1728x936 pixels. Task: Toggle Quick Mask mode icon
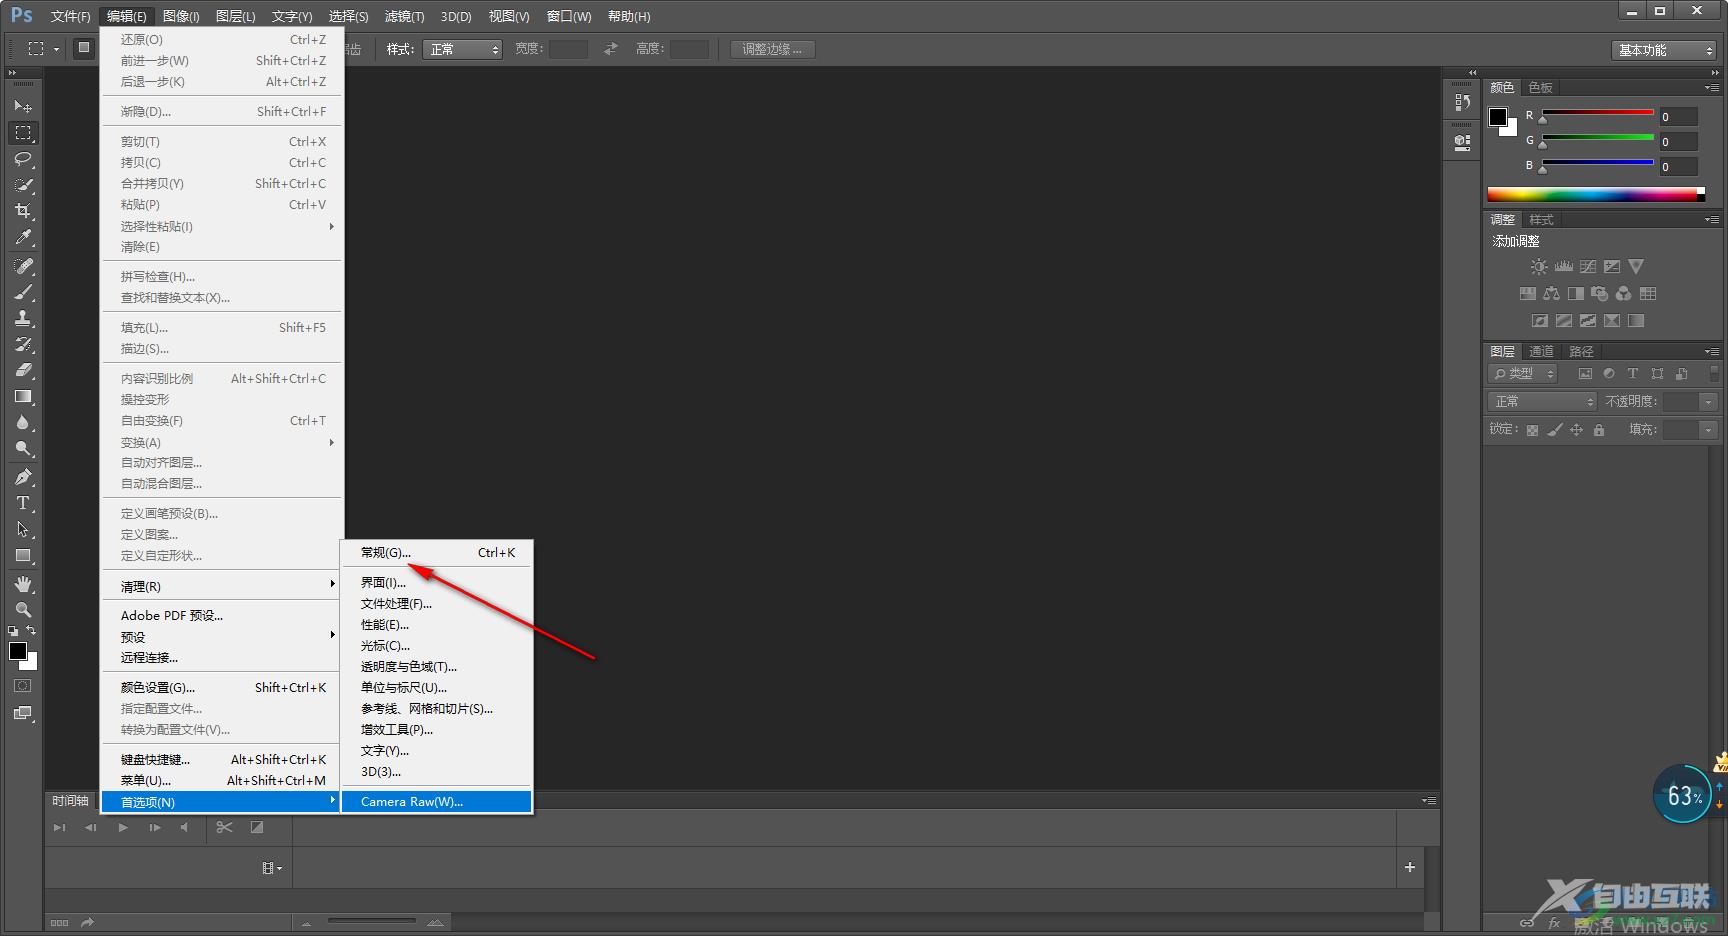point(22,686)
